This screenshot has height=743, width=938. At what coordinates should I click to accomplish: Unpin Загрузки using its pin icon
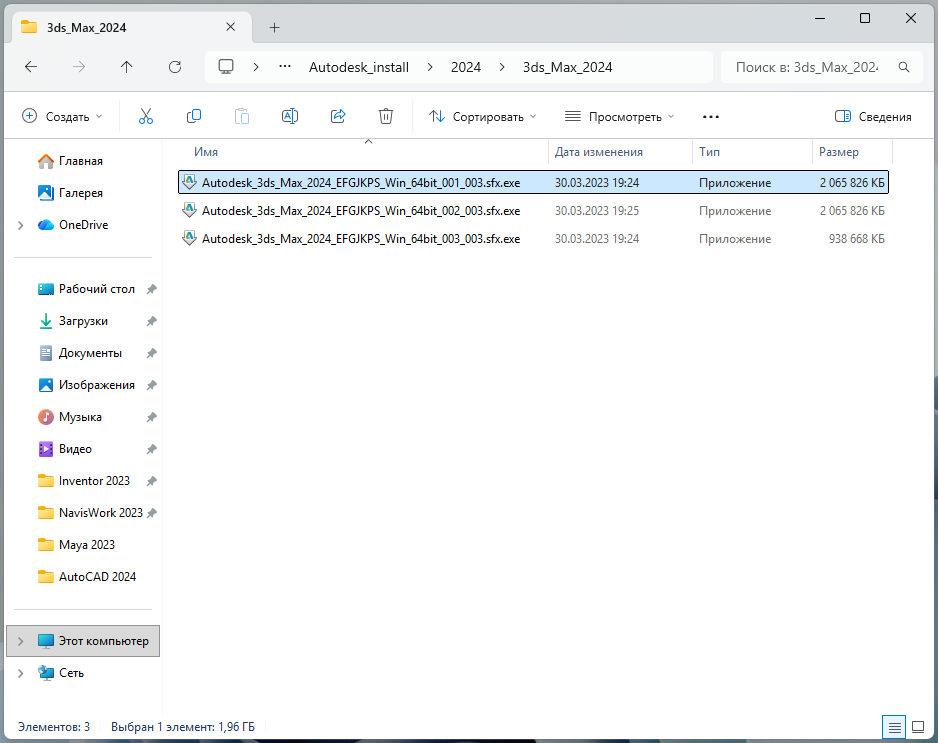(152, 321)
